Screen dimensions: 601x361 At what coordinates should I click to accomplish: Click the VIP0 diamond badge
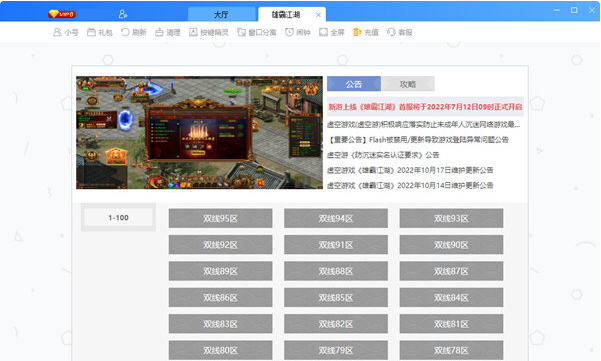tap(62, 14)
